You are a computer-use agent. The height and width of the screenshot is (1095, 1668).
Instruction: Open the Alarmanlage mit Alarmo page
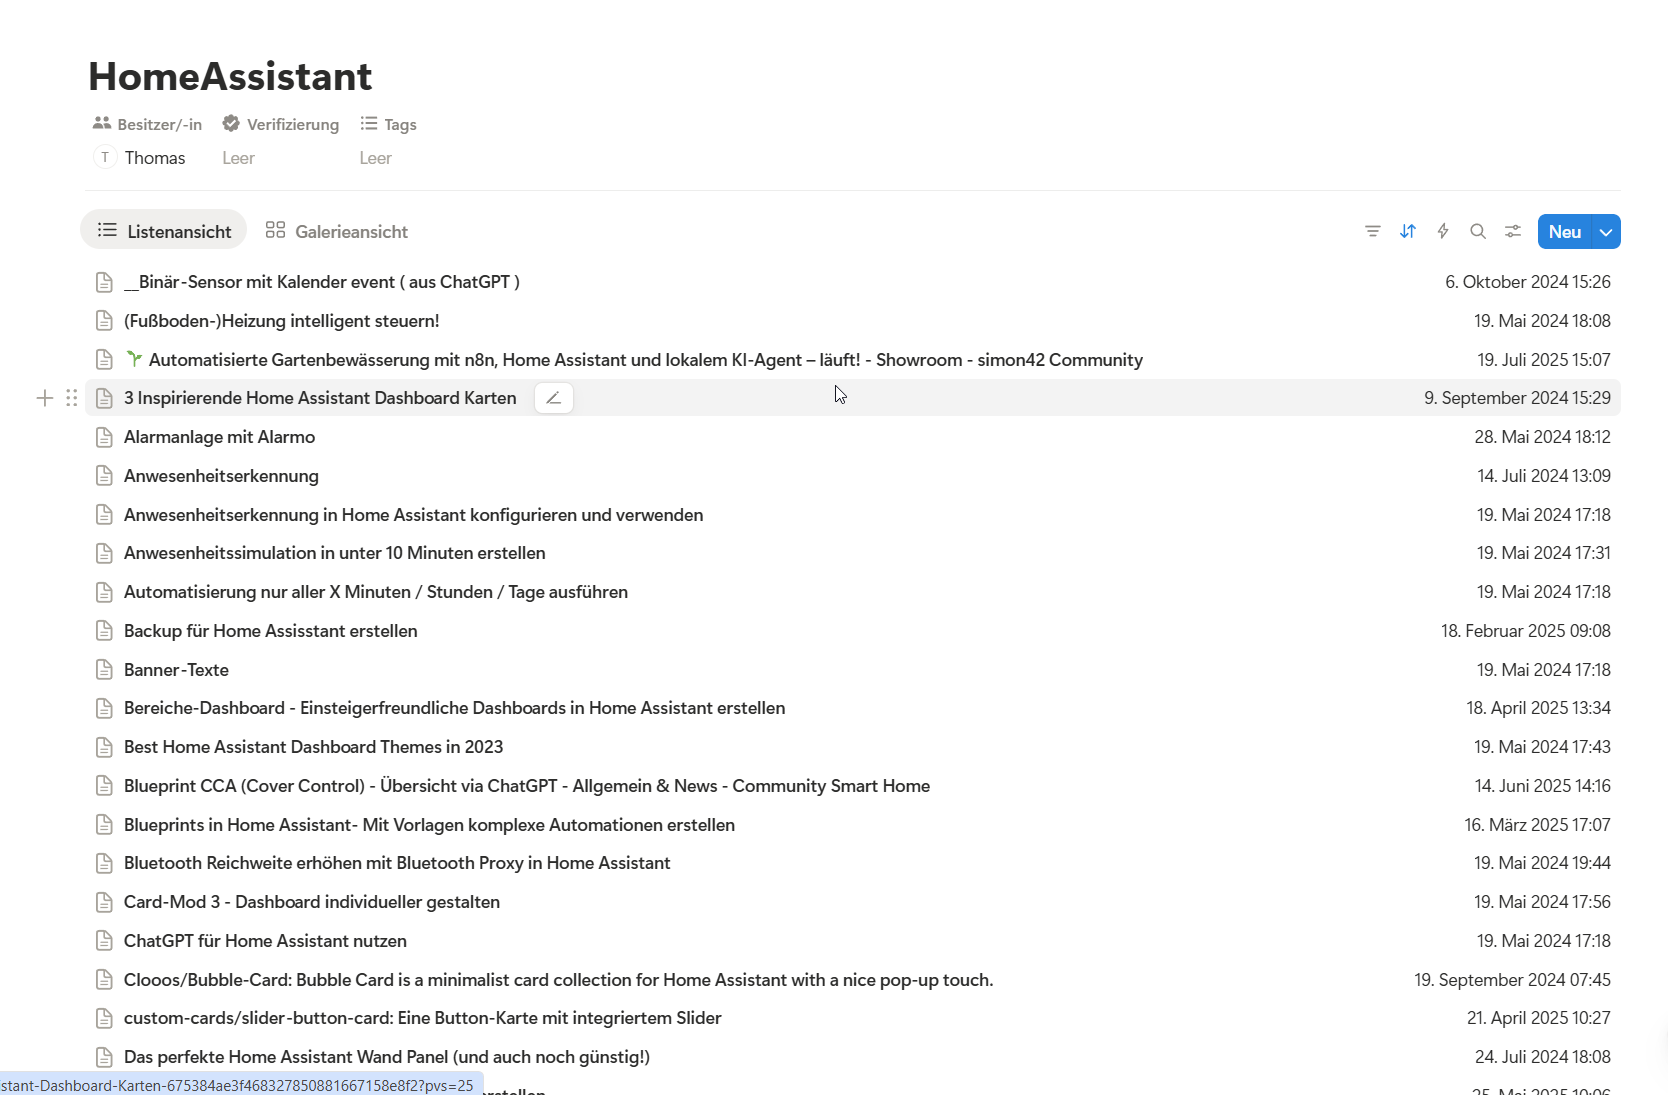click(219, 437)
